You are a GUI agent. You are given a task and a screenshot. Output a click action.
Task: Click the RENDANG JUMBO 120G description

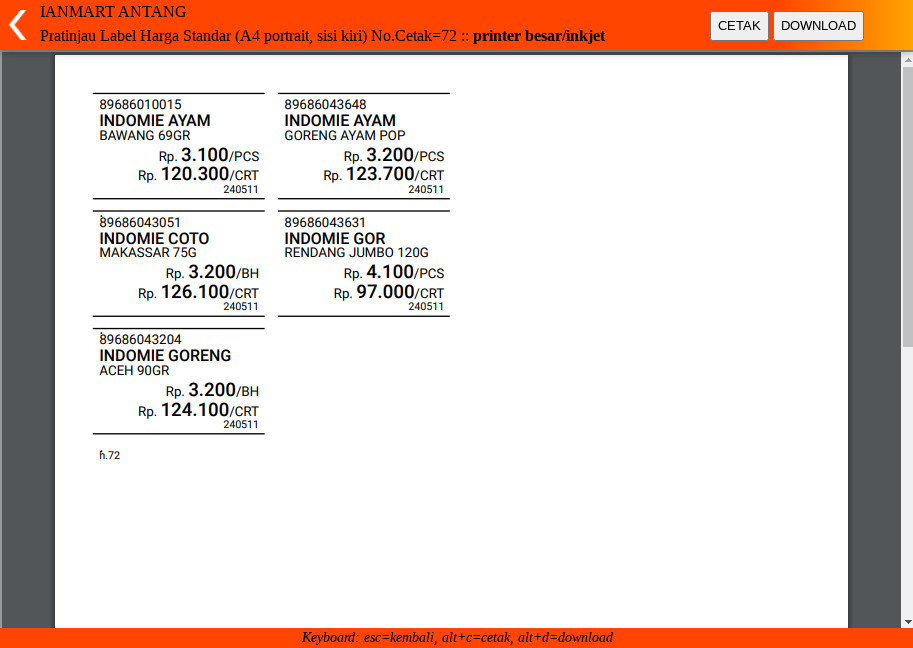356,253
